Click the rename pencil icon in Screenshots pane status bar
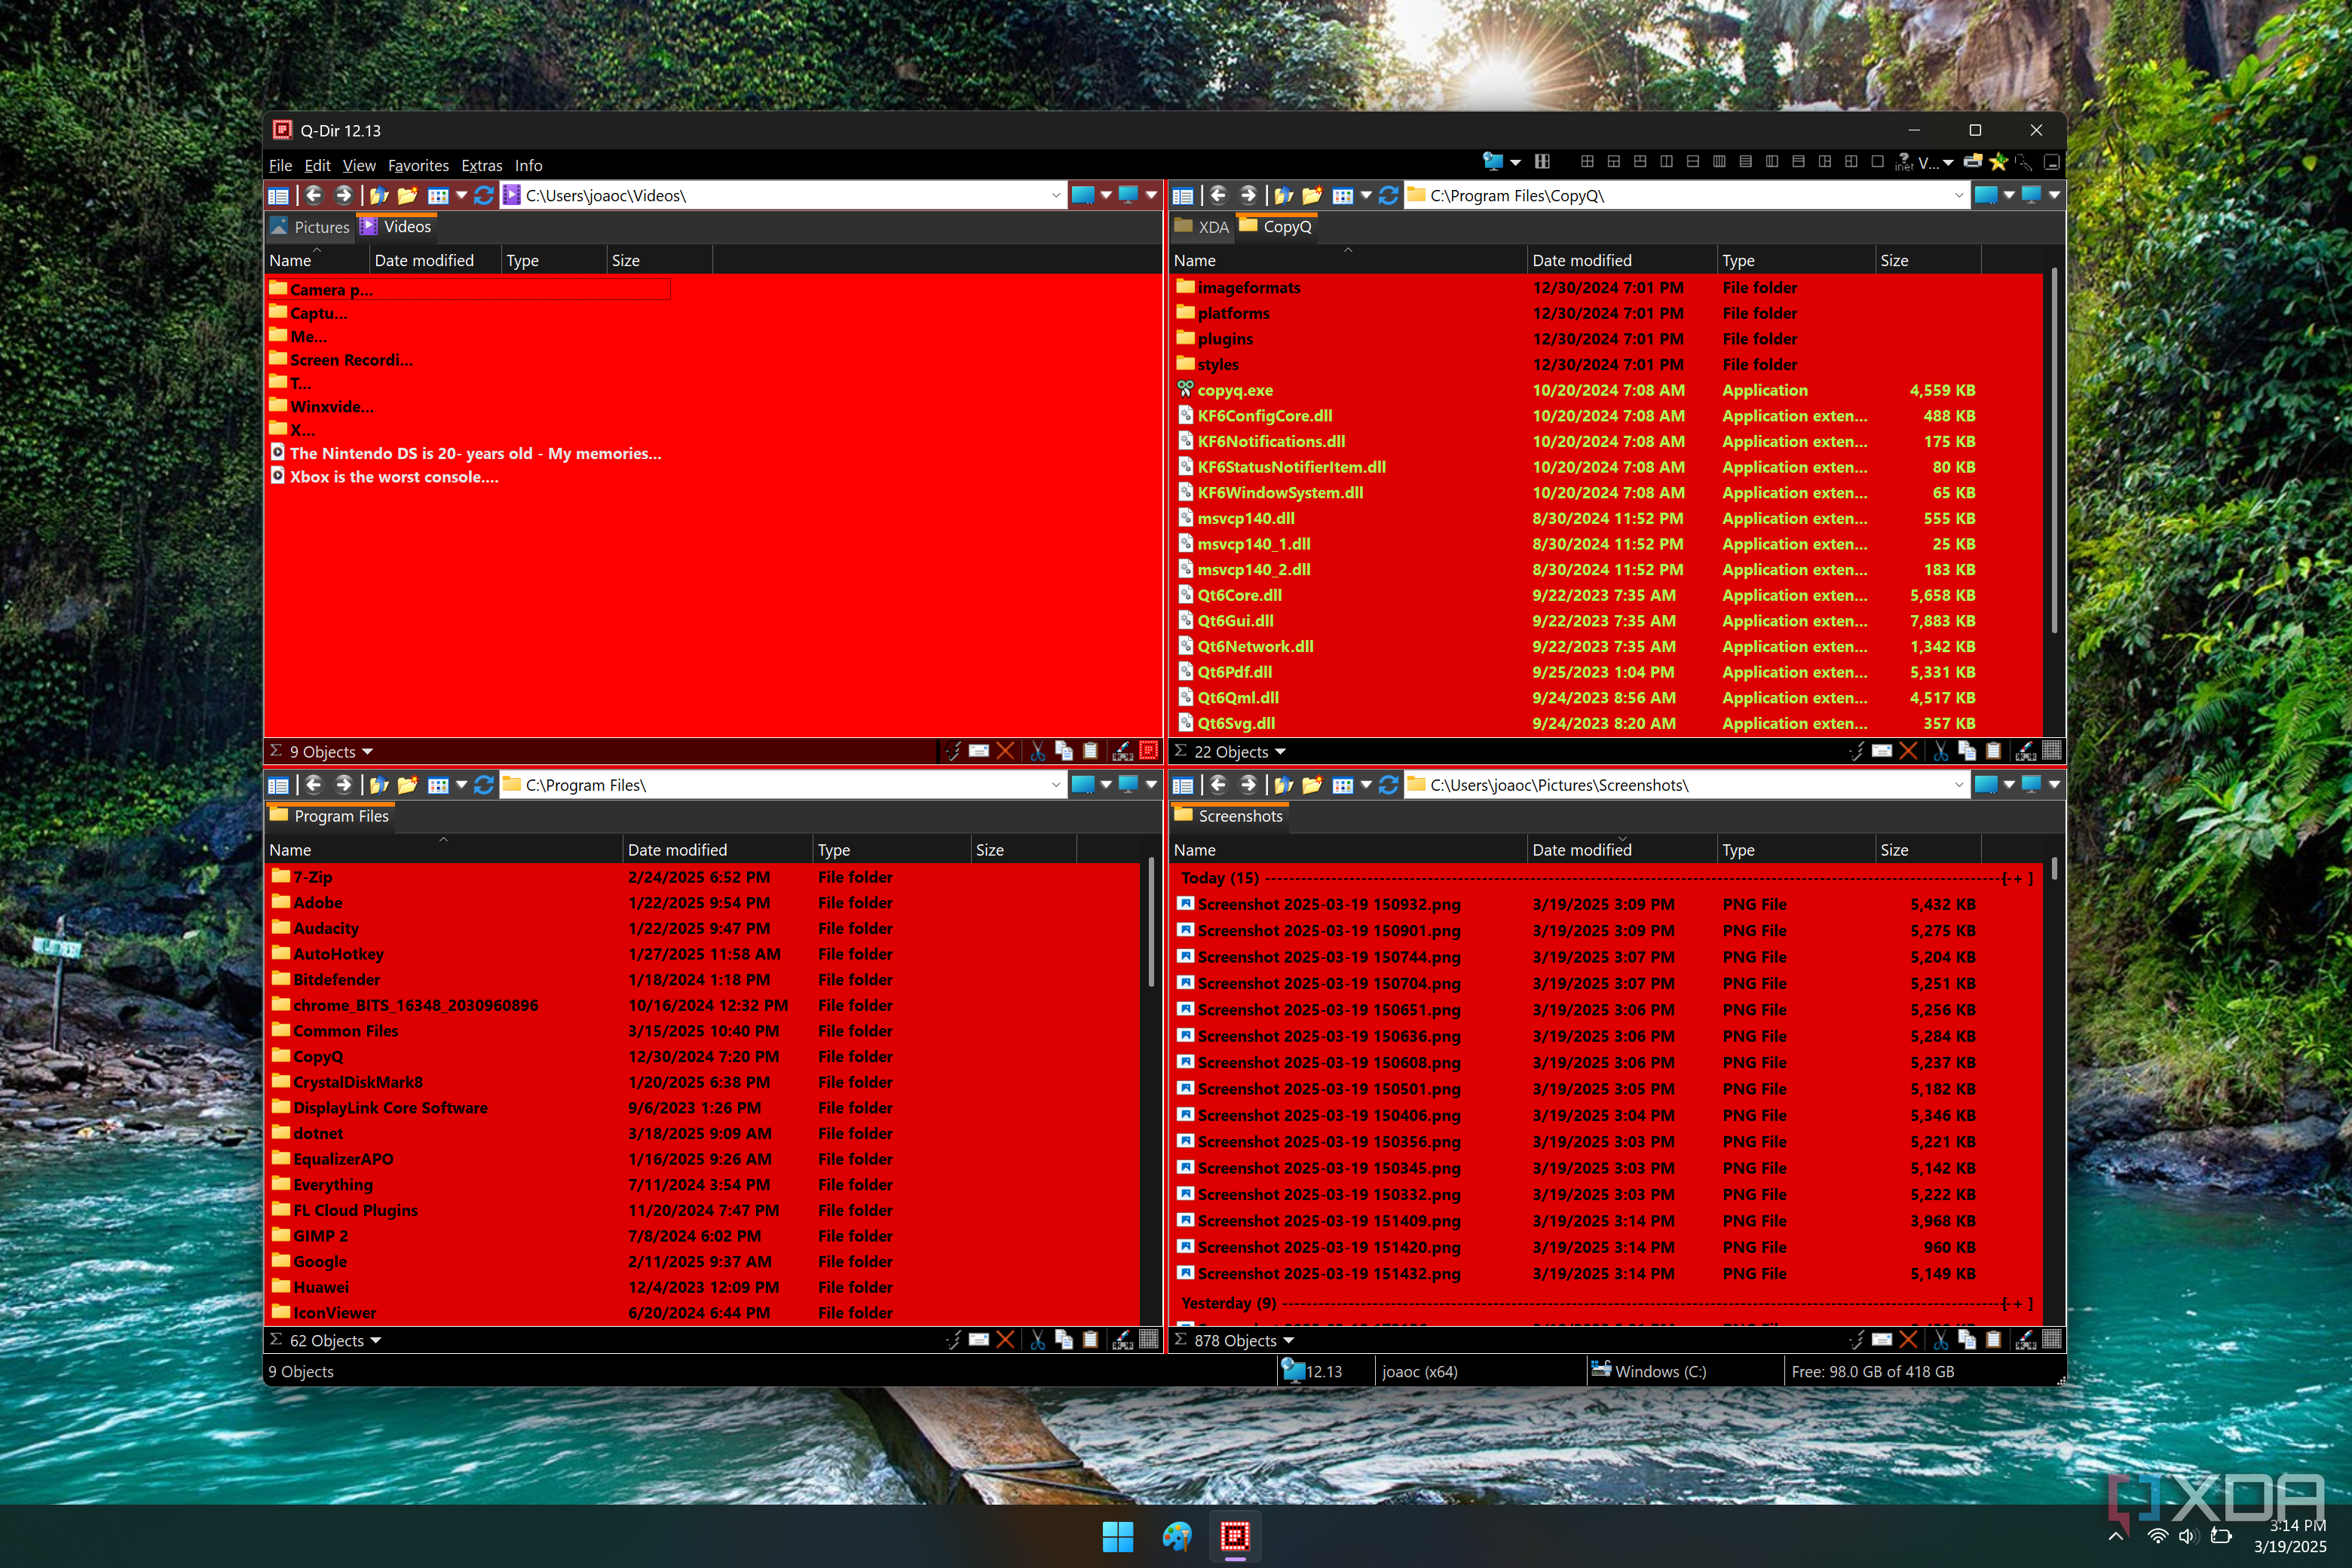Screen dimensions: 2352x1568 point(2026,1340)
